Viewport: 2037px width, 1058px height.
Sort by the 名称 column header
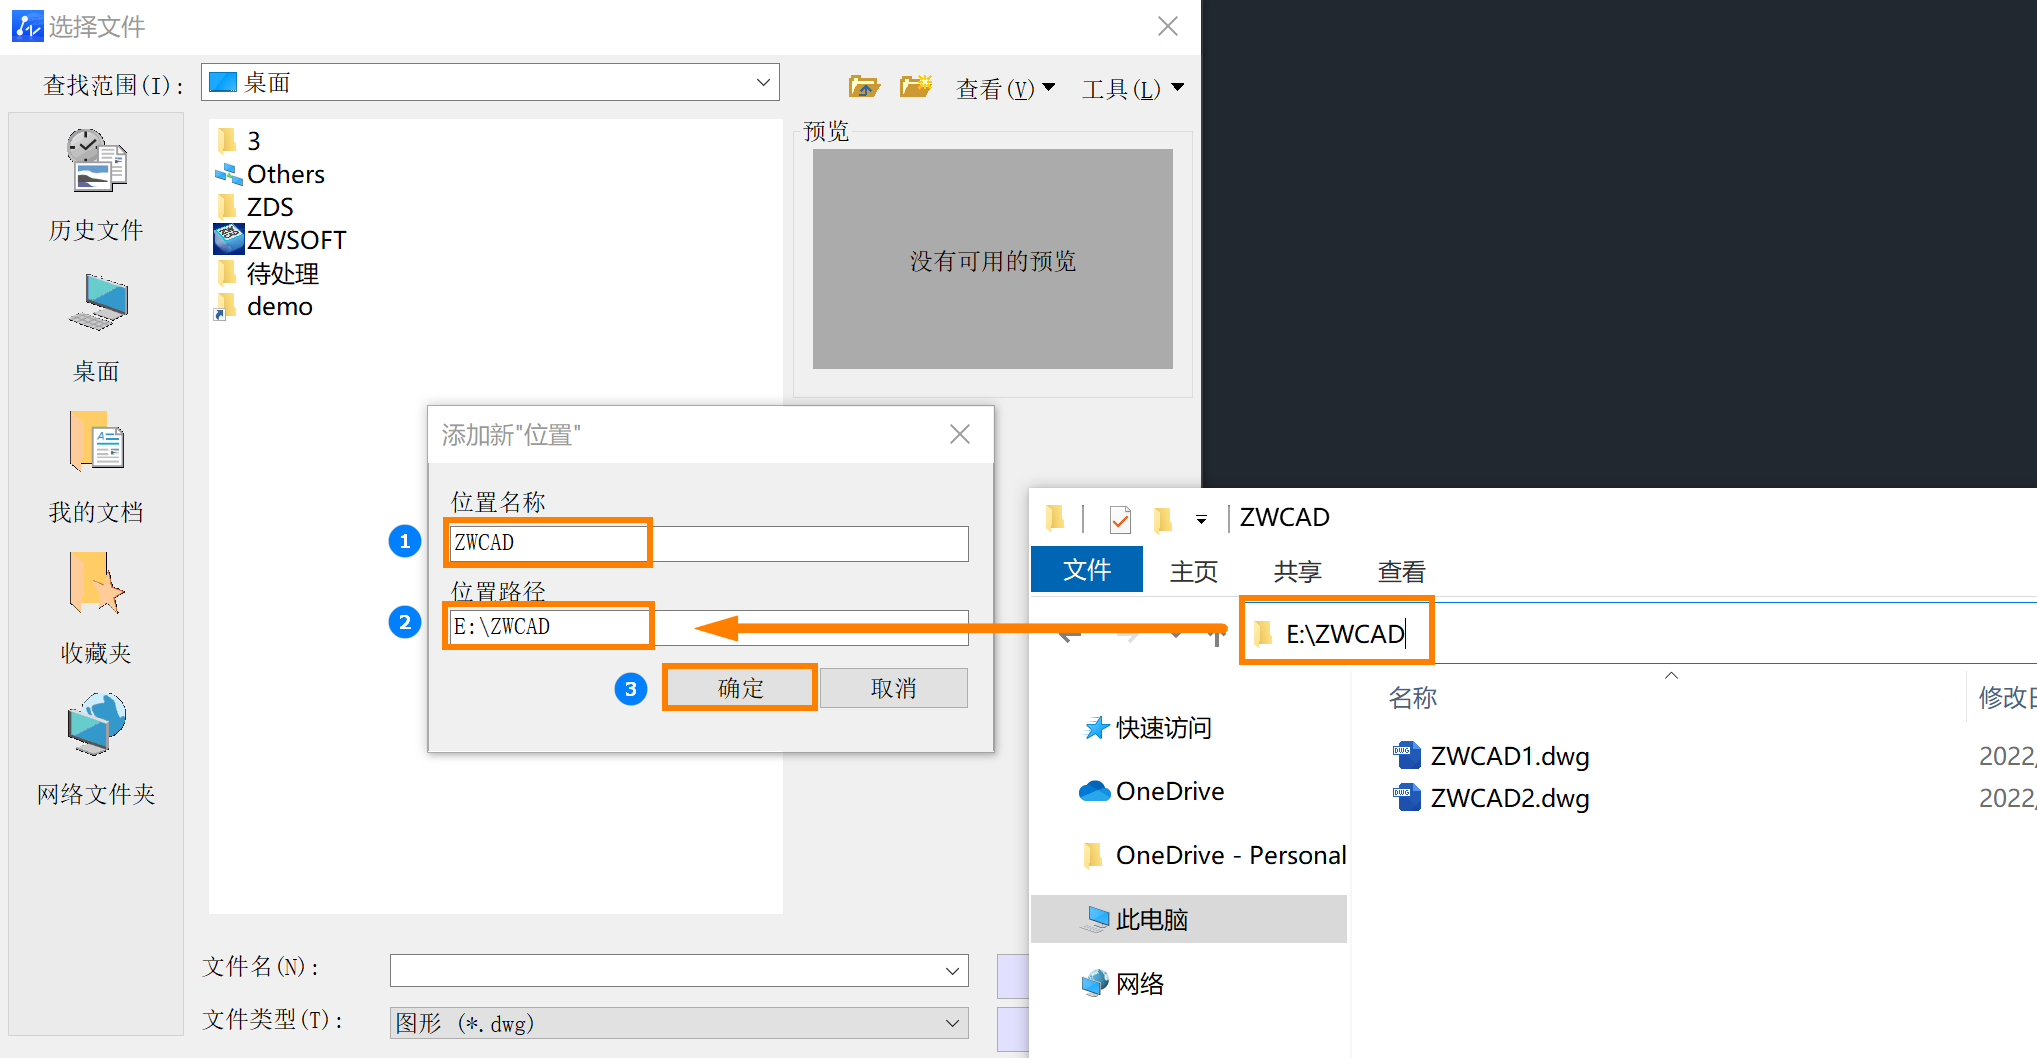coord(1412,697)
